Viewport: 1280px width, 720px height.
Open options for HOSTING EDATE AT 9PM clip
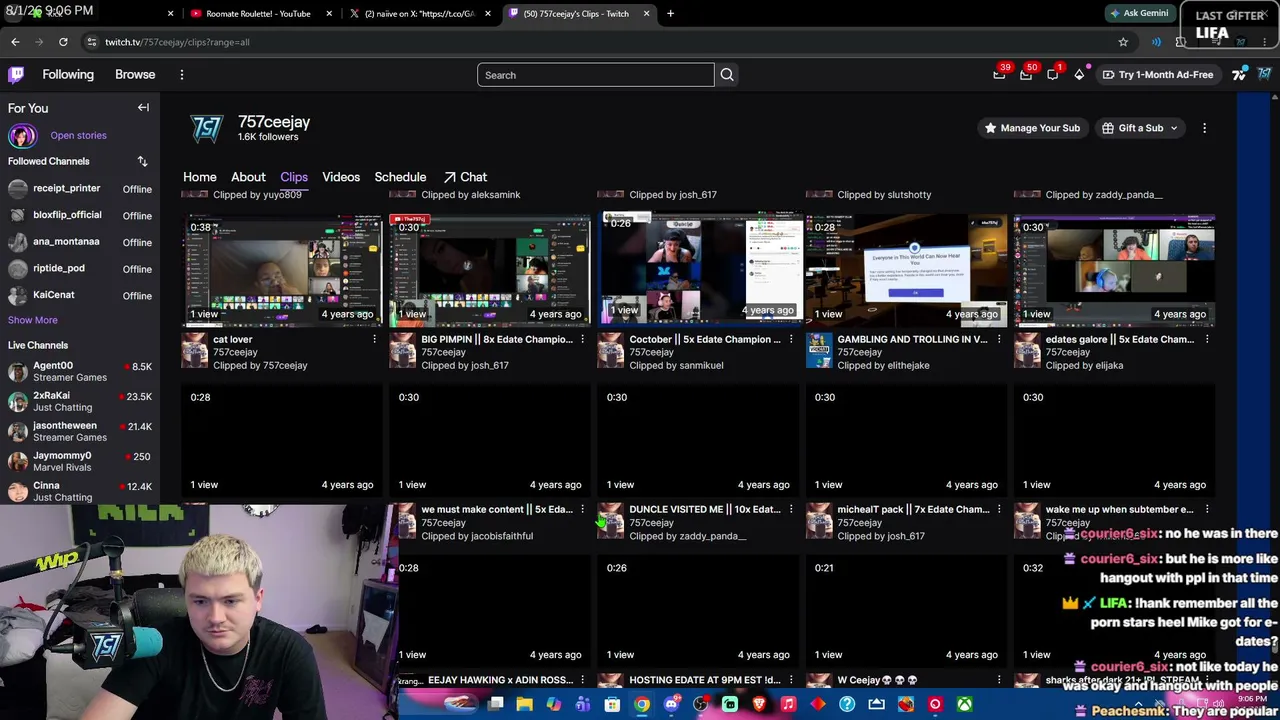790,680
